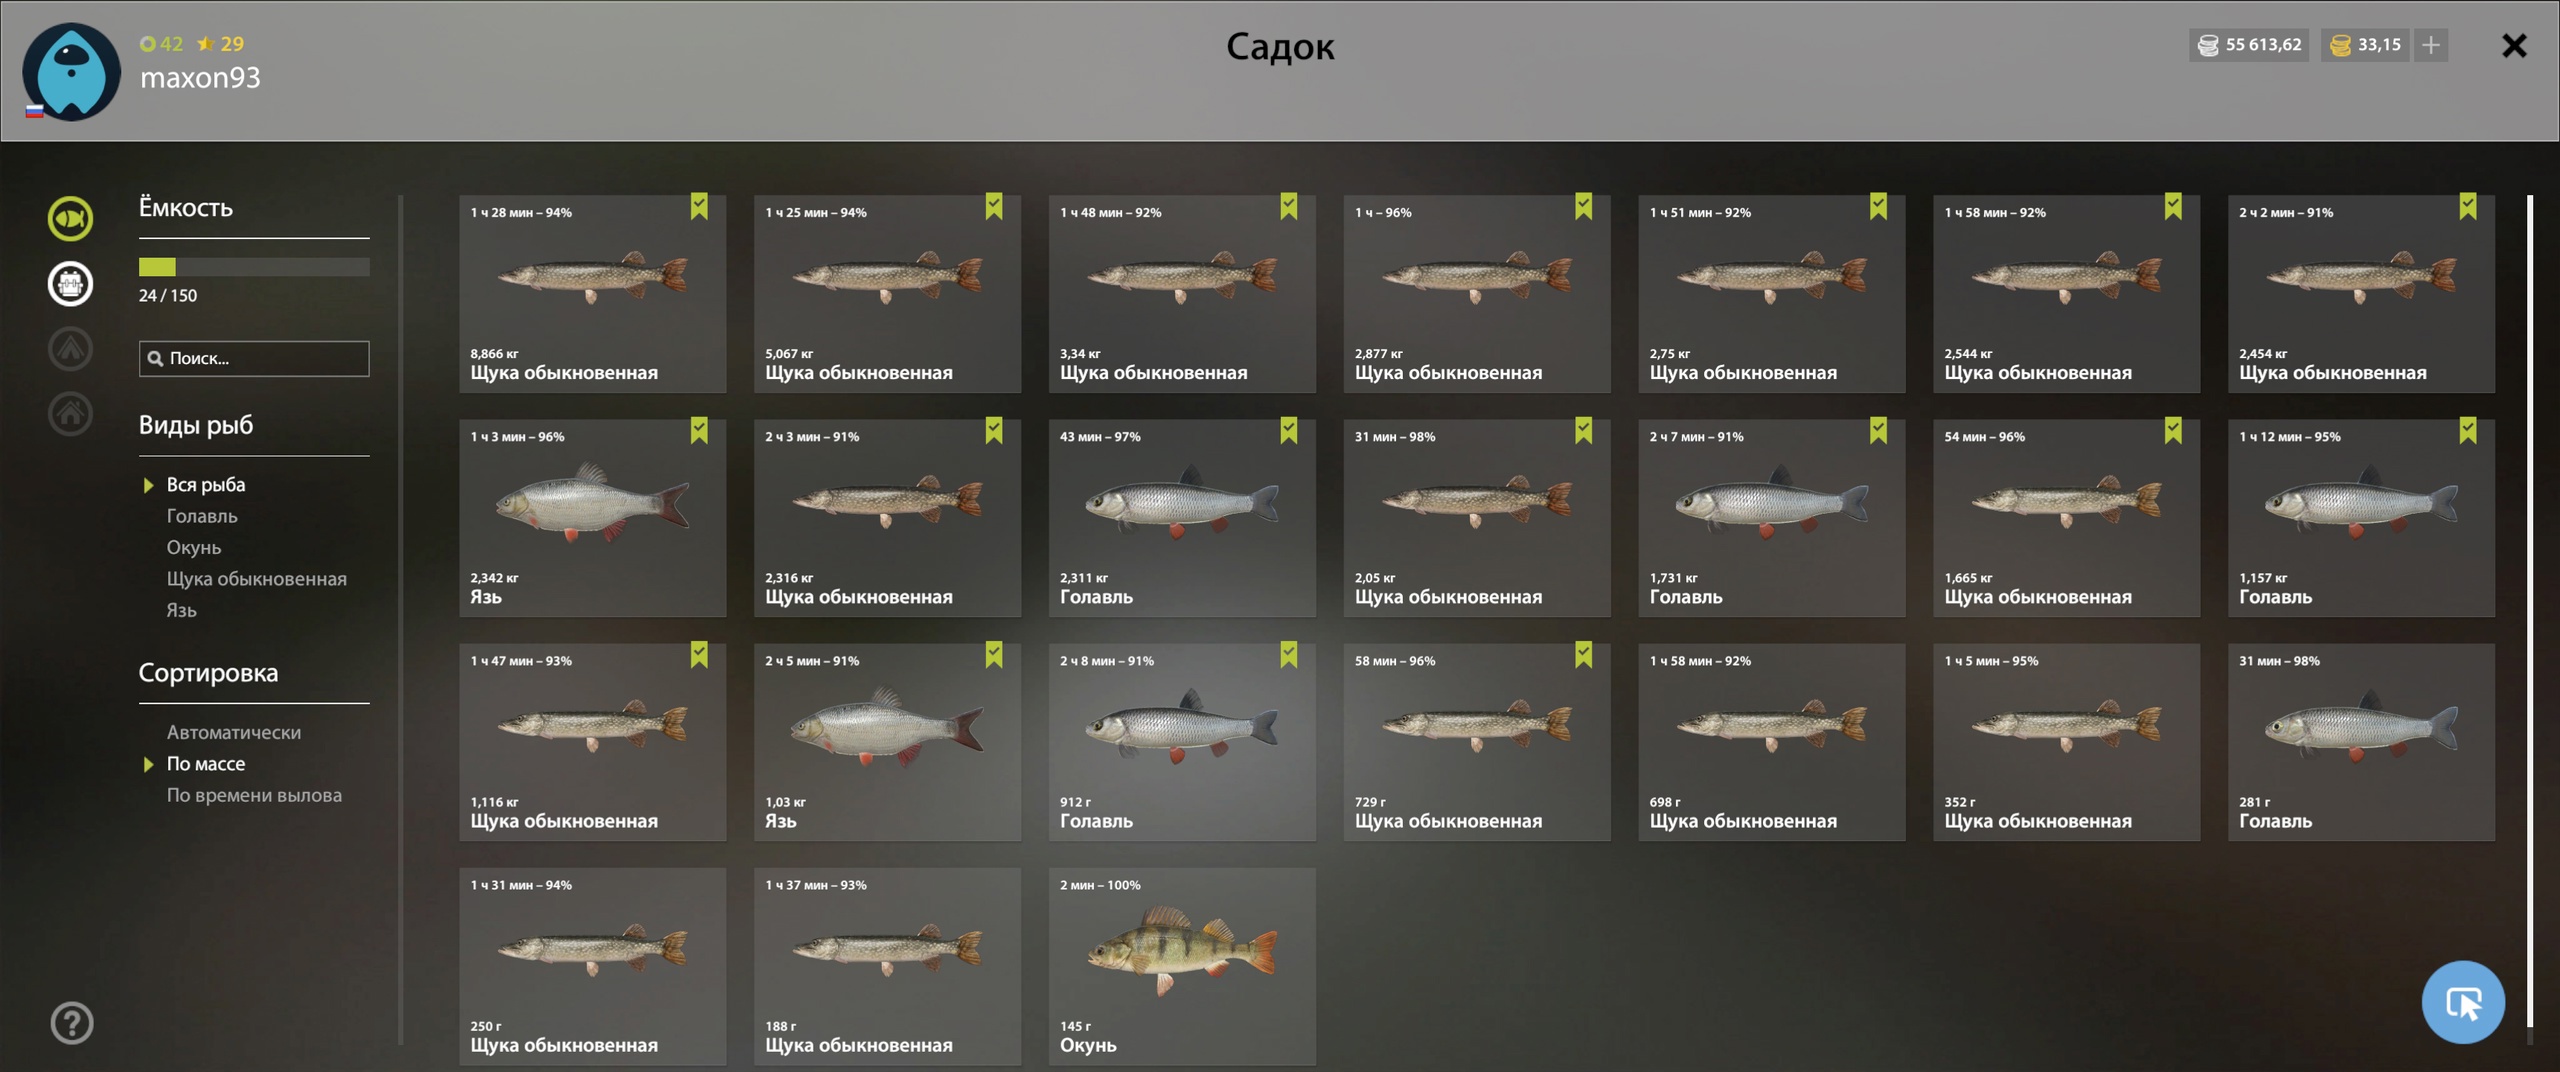
Task: Open the fish keepnet sidebar icon
Action: tap(70, 218)
